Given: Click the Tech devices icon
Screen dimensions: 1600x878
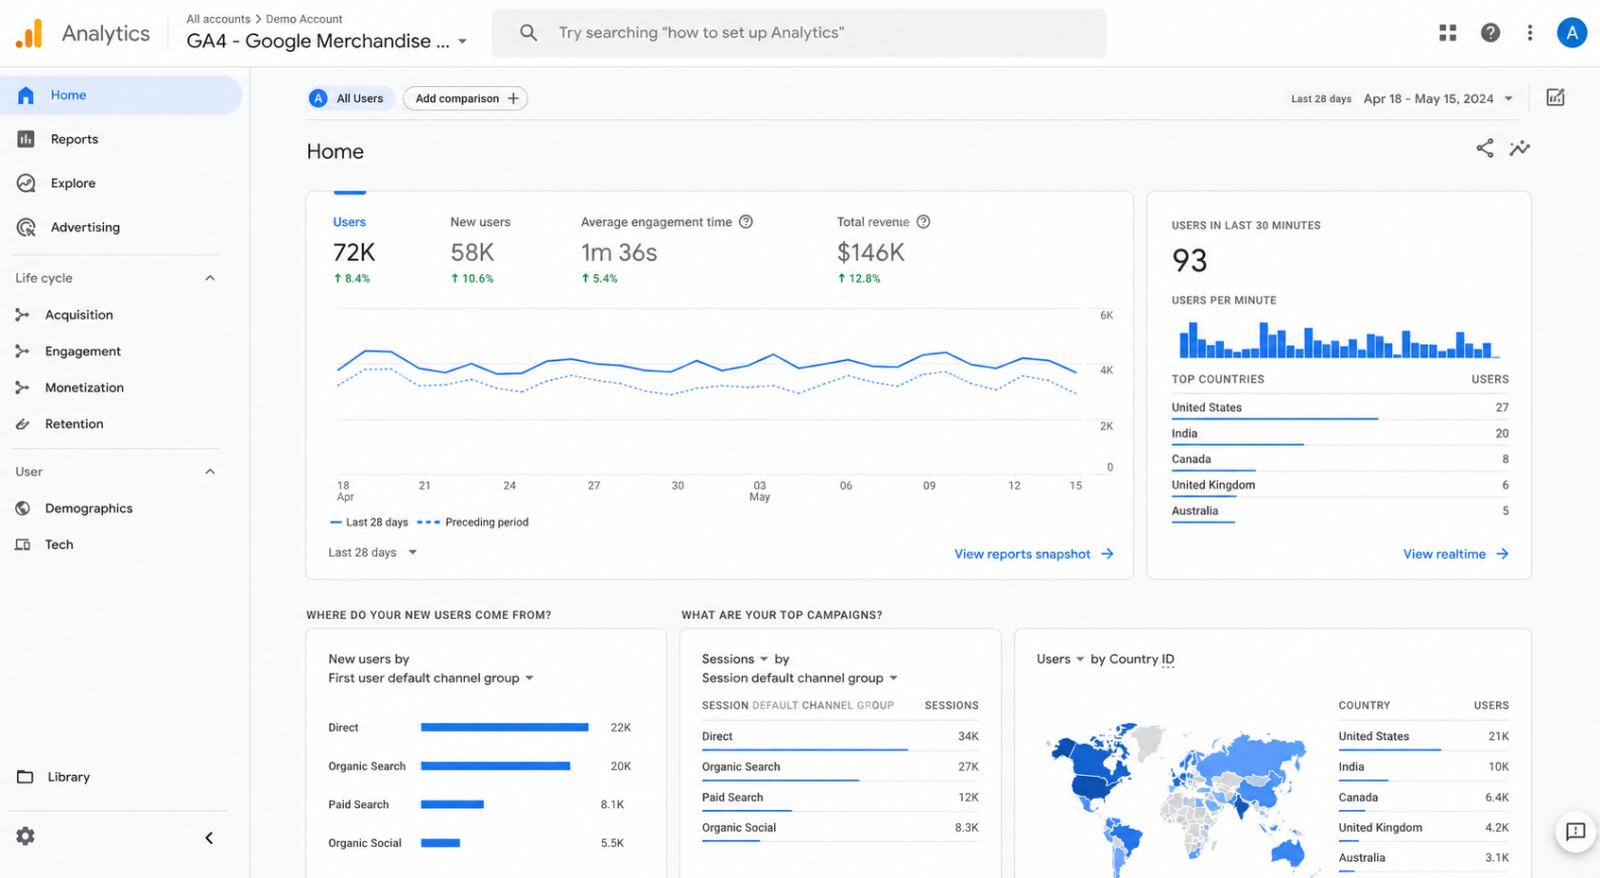Looking at the screenshot, I should [22, 545].
